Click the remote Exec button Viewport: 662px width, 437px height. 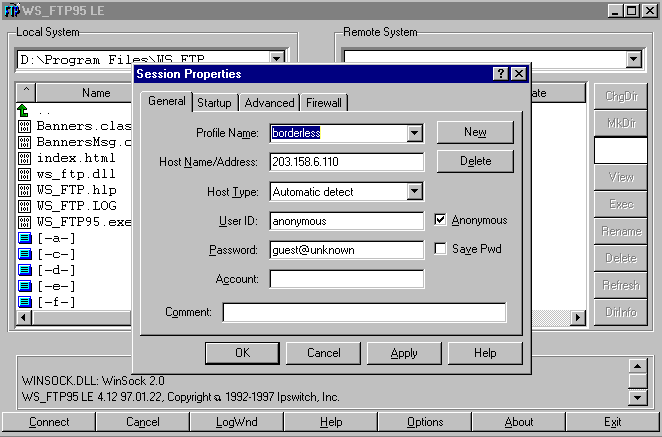[621, 204]
